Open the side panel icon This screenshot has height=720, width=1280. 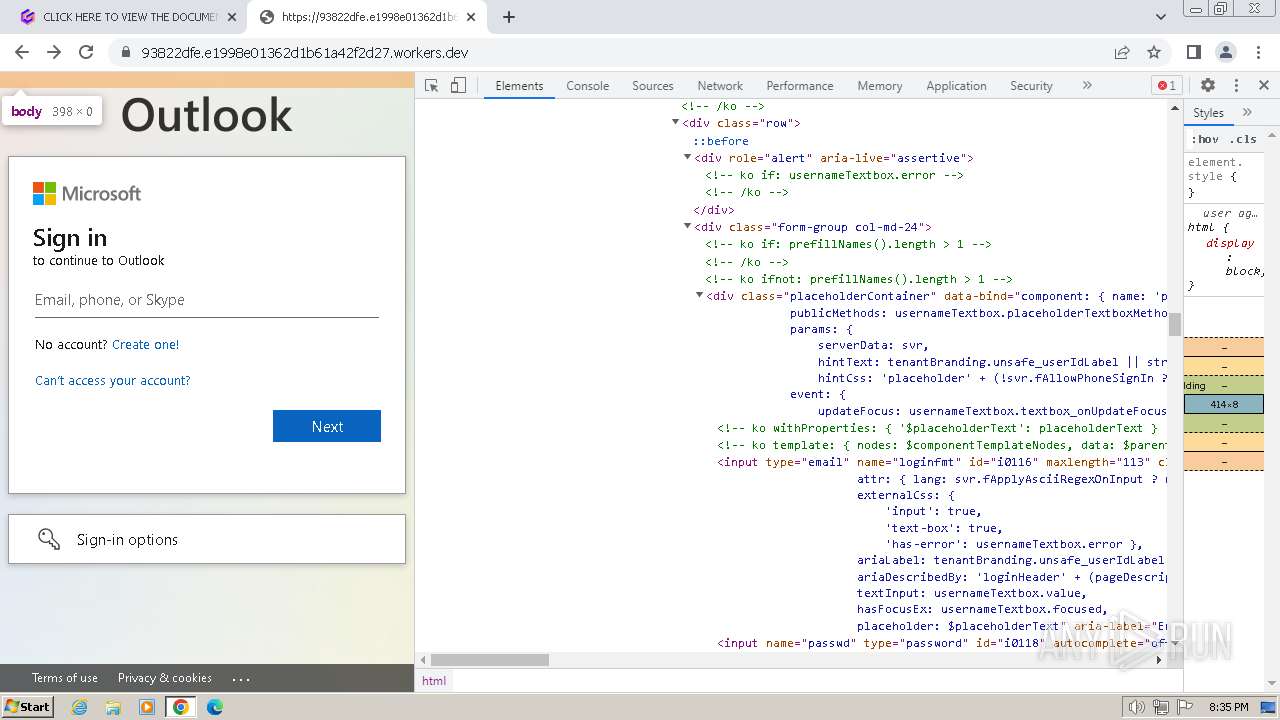click(1194, 52)
